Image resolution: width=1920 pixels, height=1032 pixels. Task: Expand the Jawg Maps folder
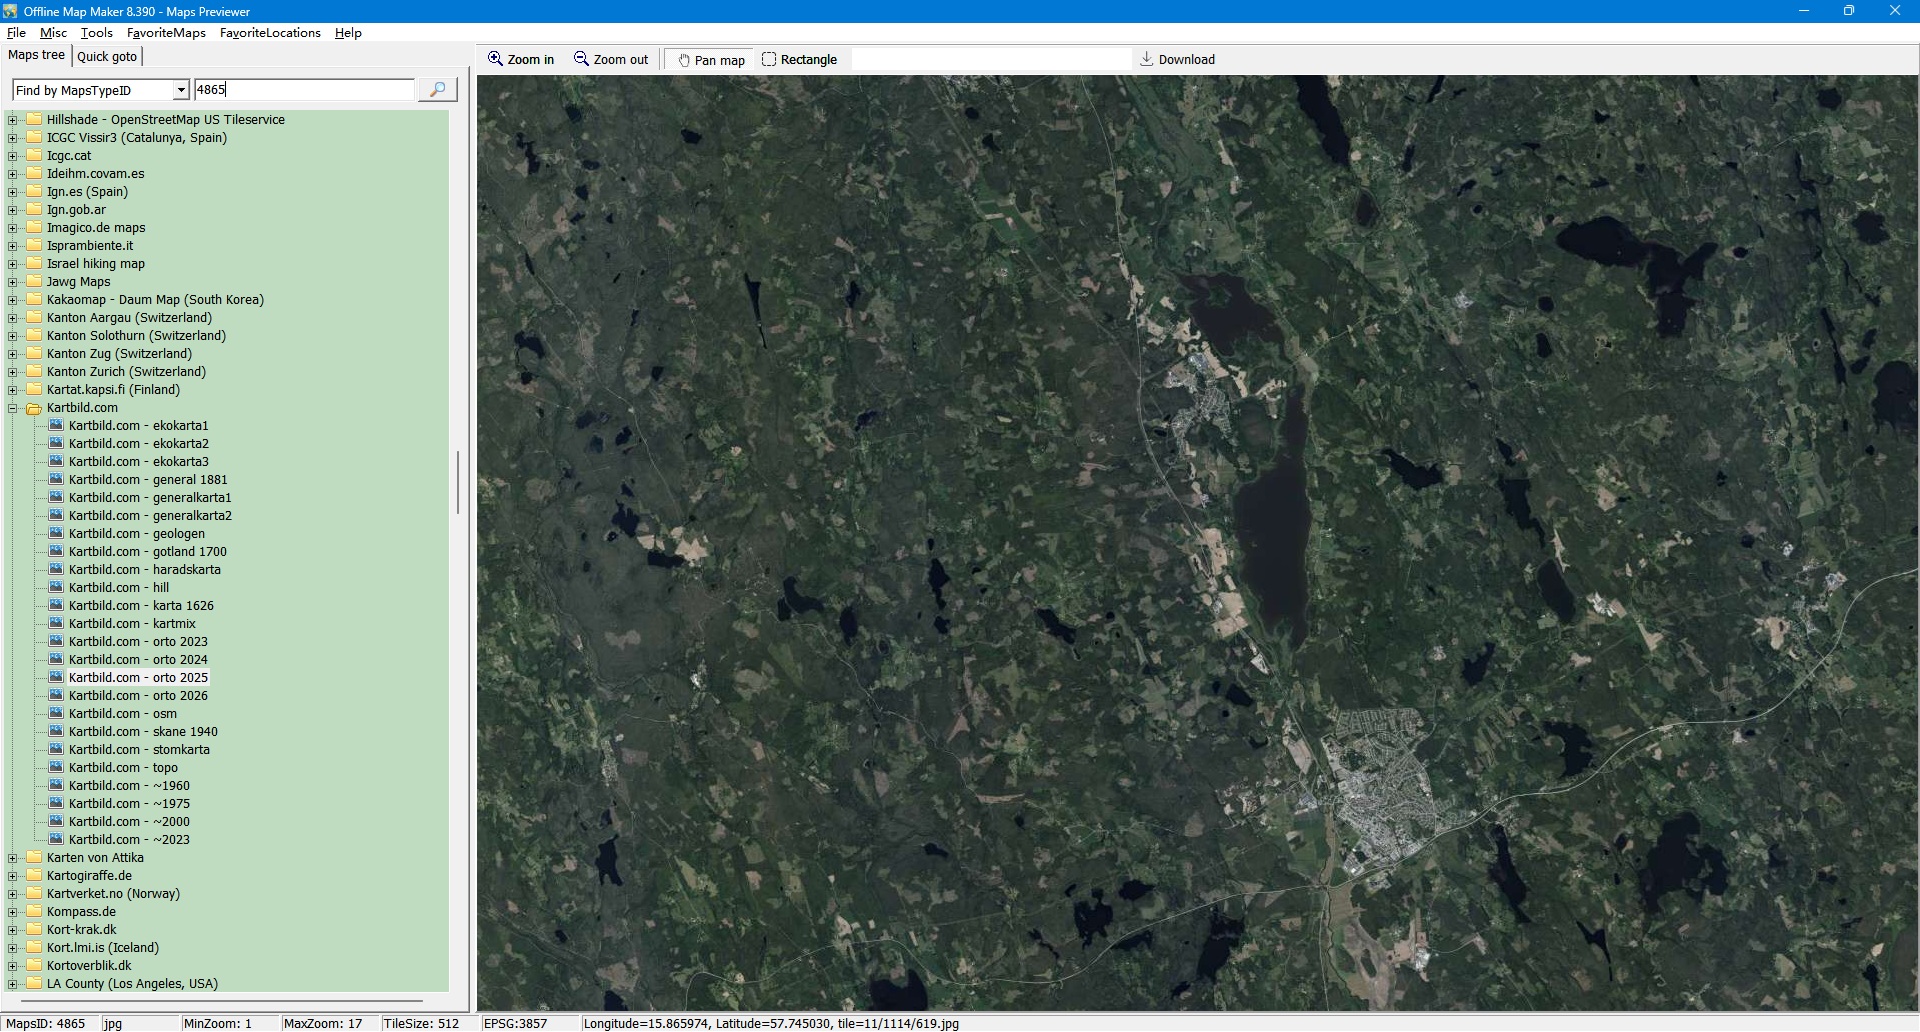tap(13, 282)
